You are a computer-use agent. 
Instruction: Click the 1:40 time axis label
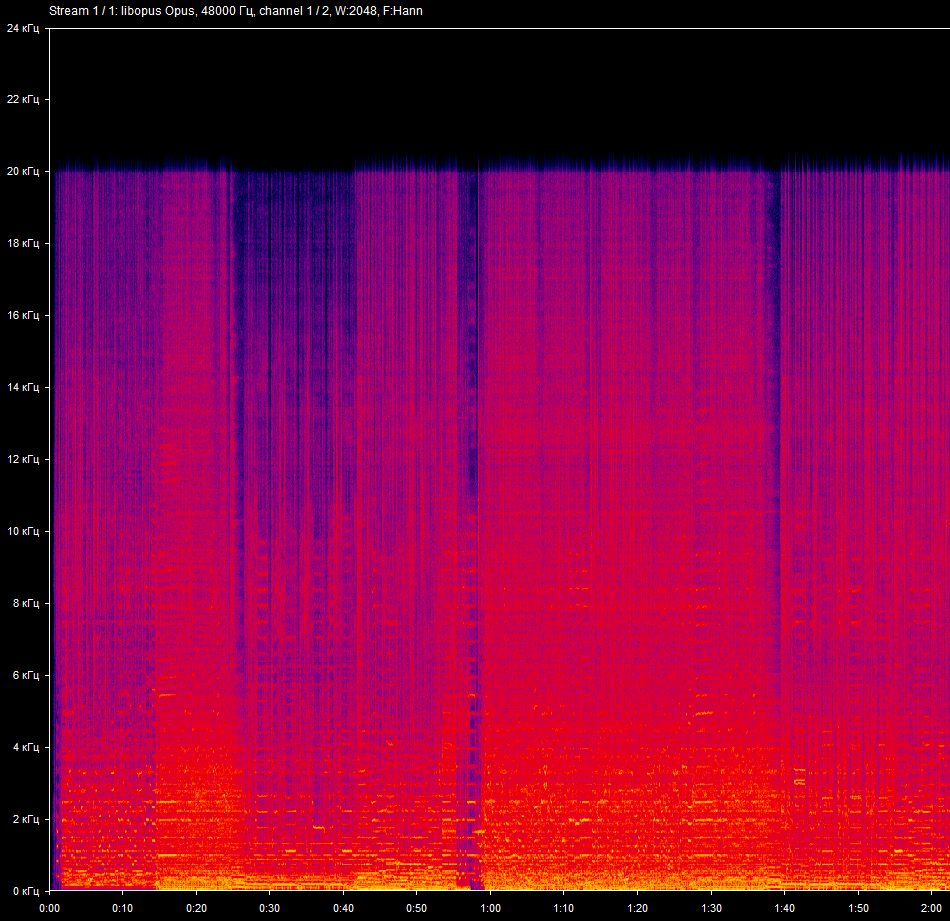785,908
